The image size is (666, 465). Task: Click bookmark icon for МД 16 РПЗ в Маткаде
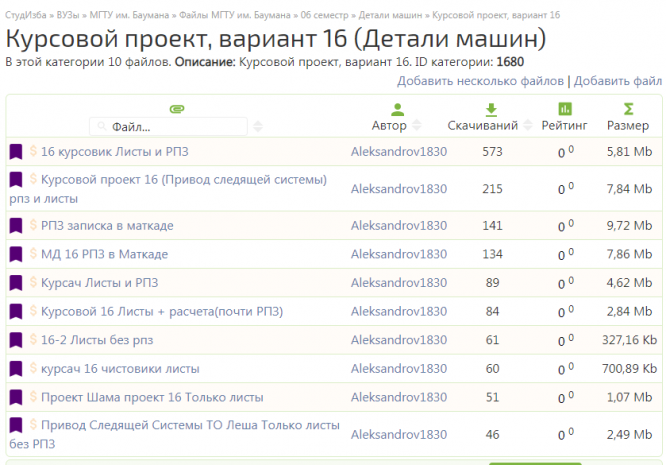click(16, 254)
